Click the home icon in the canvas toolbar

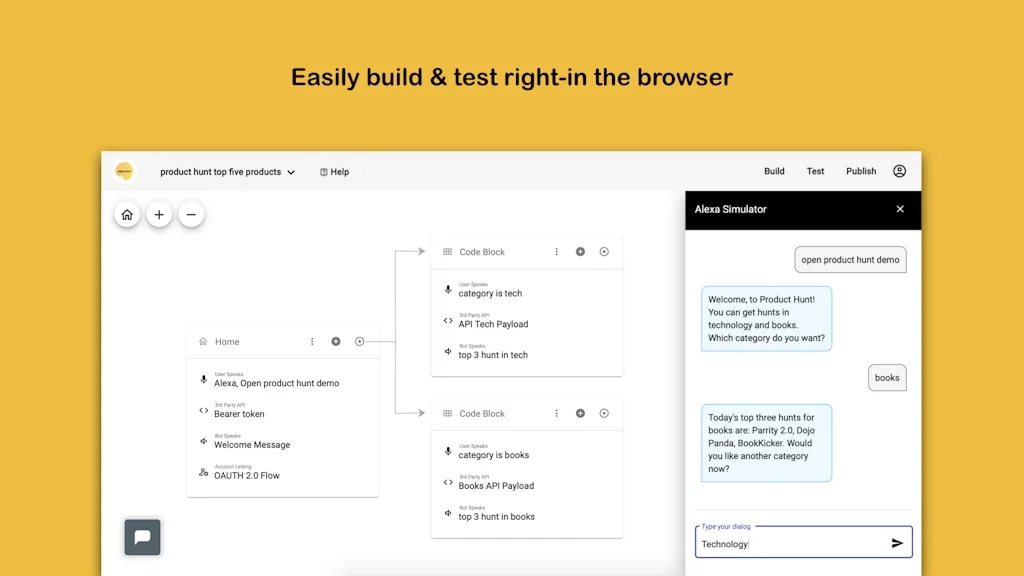(127, 214)
